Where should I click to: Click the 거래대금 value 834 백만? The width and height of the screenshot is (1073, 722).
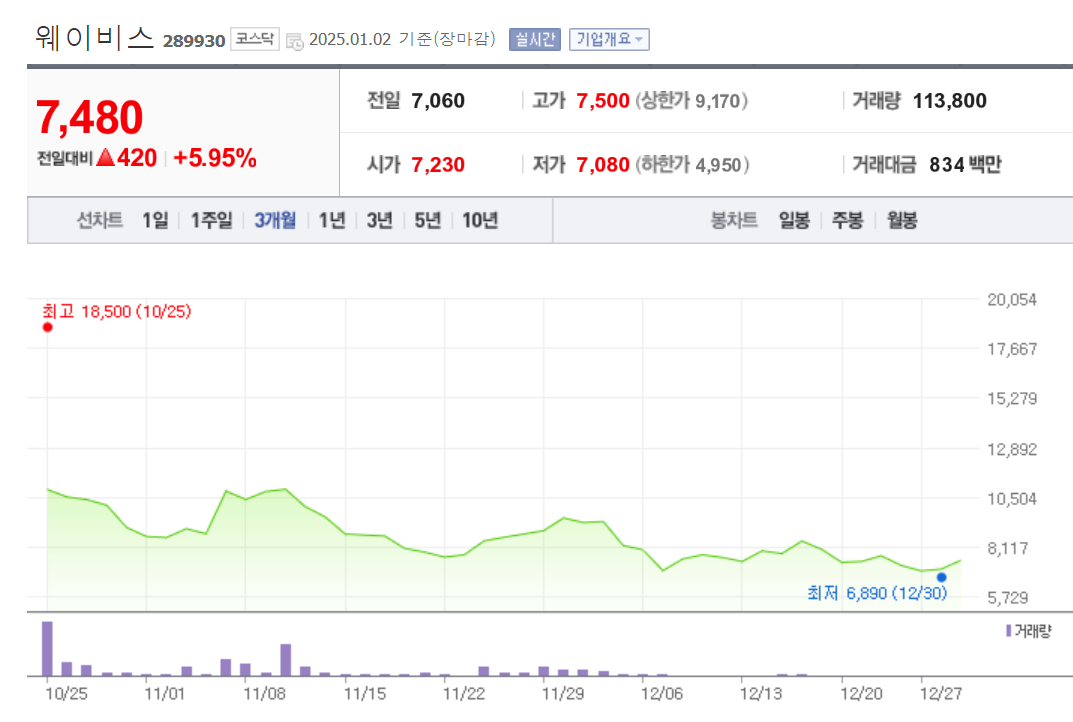pos(965,165)
